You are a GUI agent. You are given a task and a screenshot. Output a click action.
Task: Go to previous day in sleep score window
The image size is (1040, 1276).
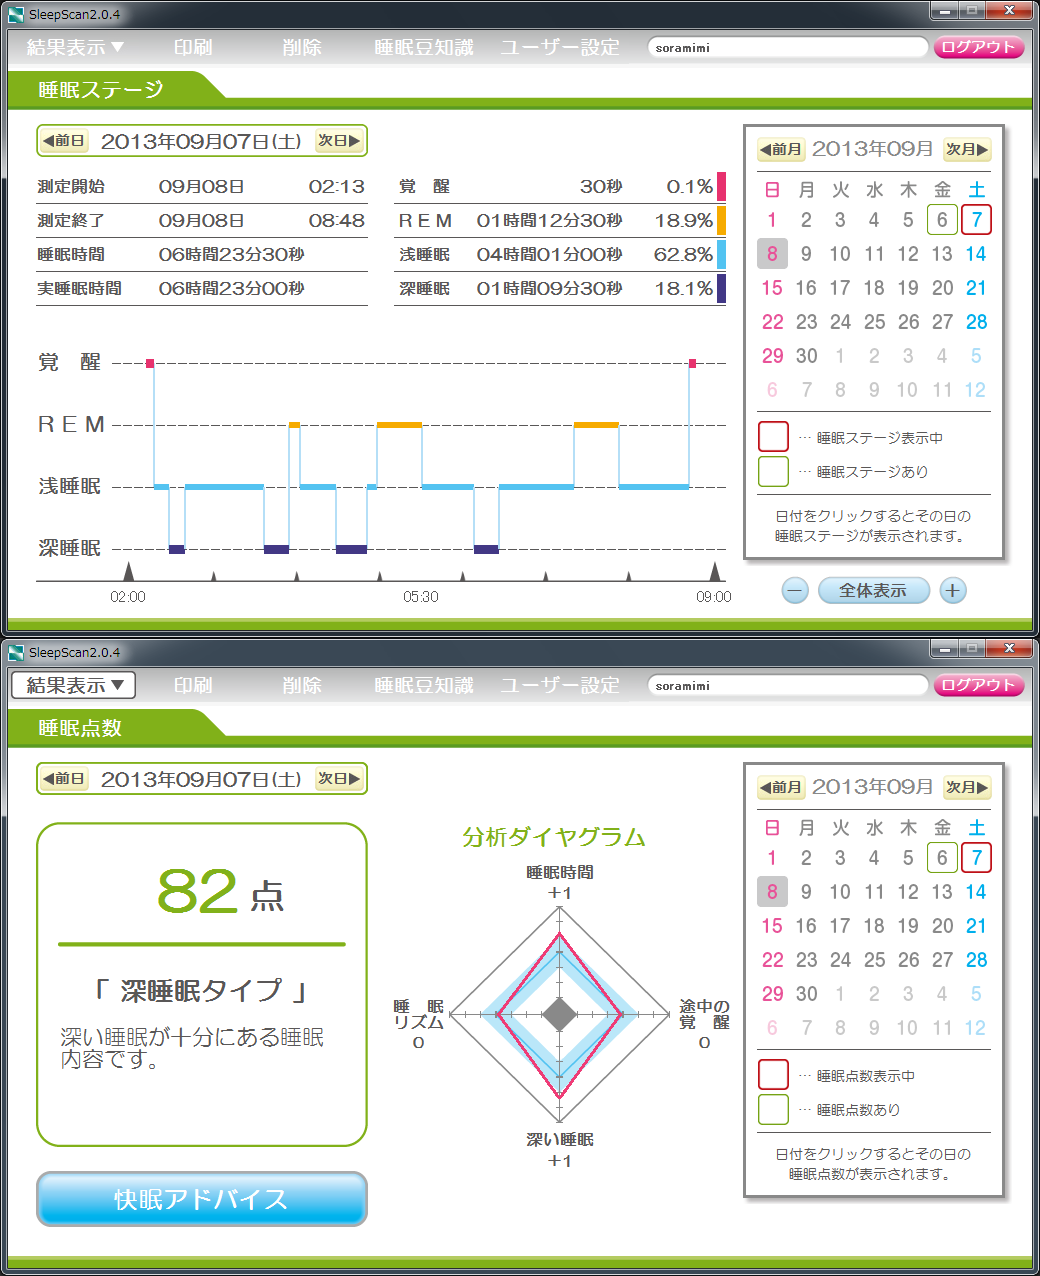coord(64,779)
